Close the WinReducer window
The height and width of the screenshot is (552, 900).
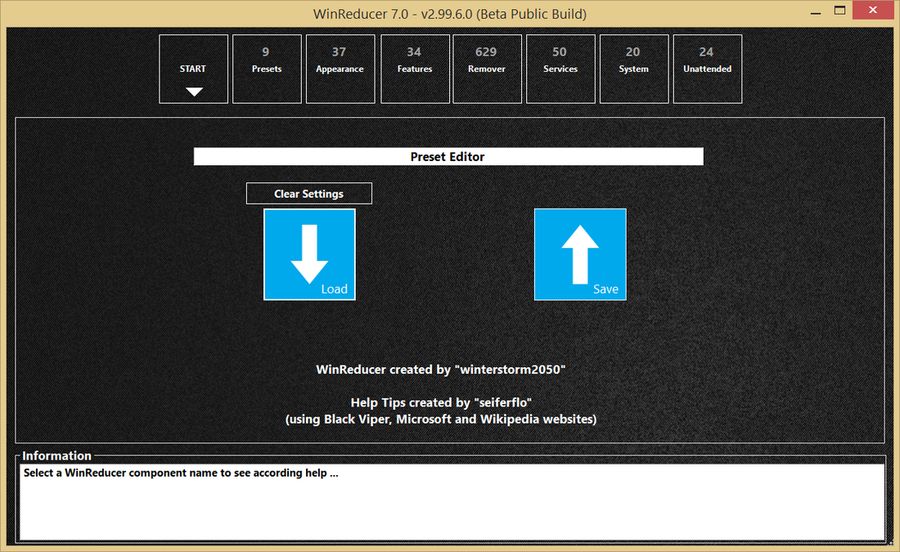[x=873, y=10]
